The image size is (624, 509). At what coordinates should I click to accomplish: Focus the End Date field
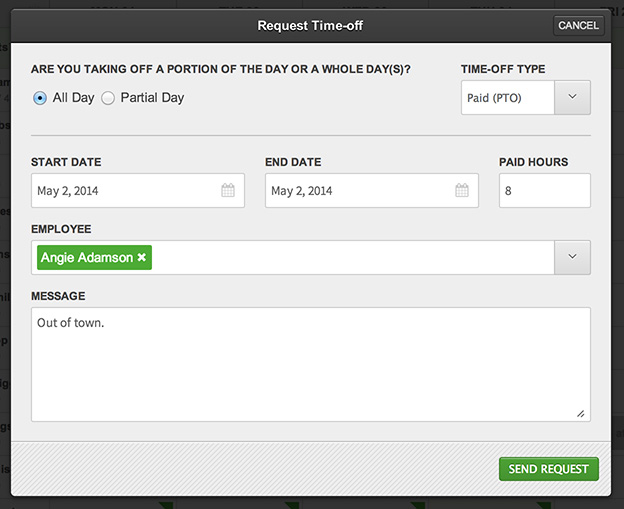372,190
